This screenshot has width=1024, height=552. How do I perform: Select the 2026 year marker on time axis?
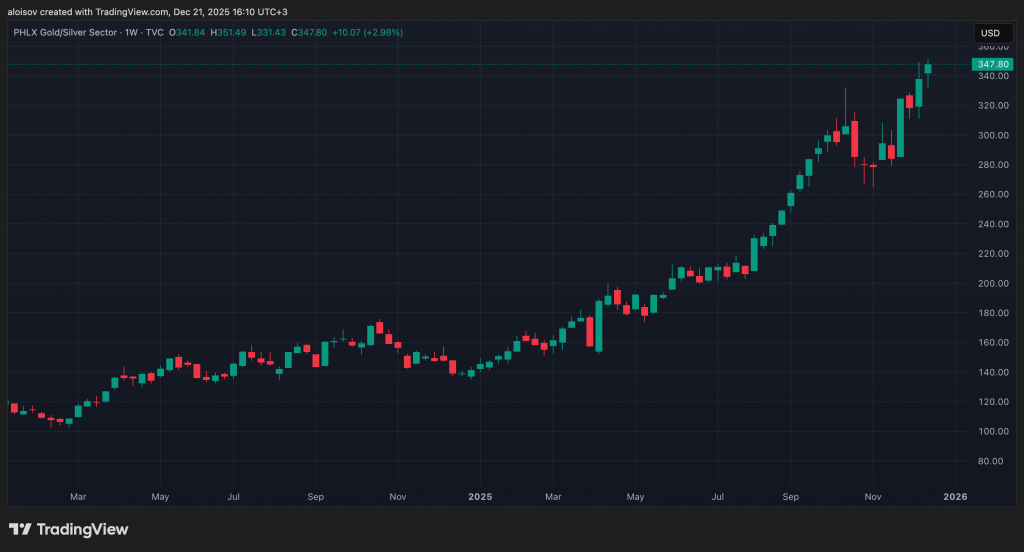point(954,496)
